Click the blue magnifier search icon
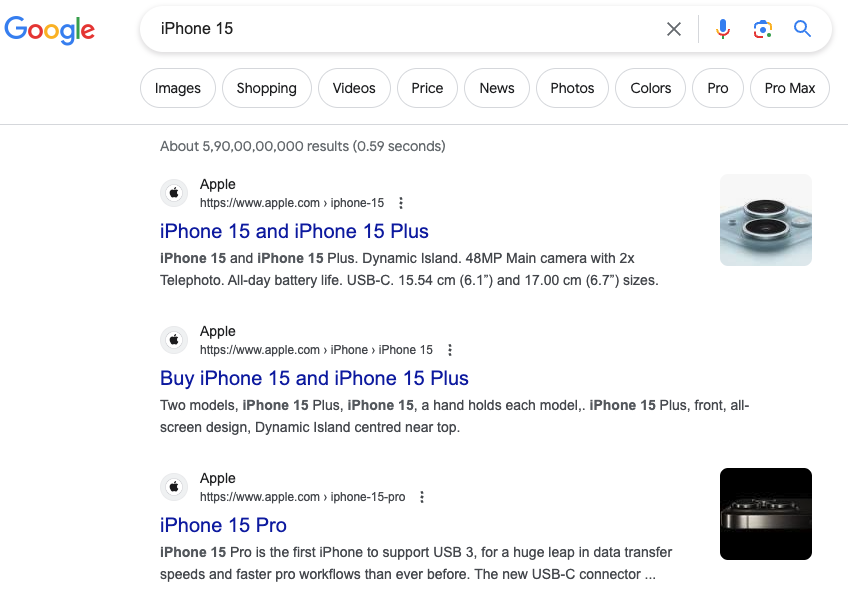The height and width of the screenshot is (593, 848). [802, 29]
